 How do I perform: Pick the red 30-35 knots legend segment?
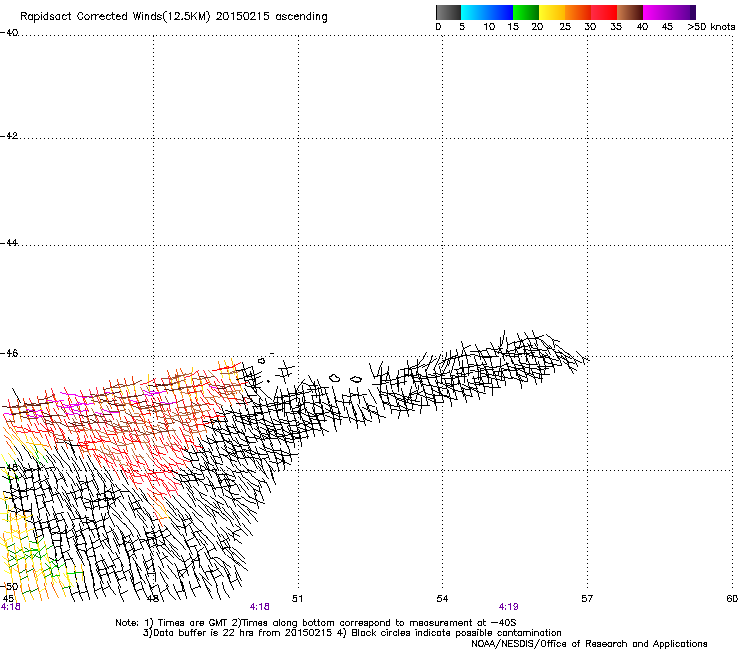604,12
